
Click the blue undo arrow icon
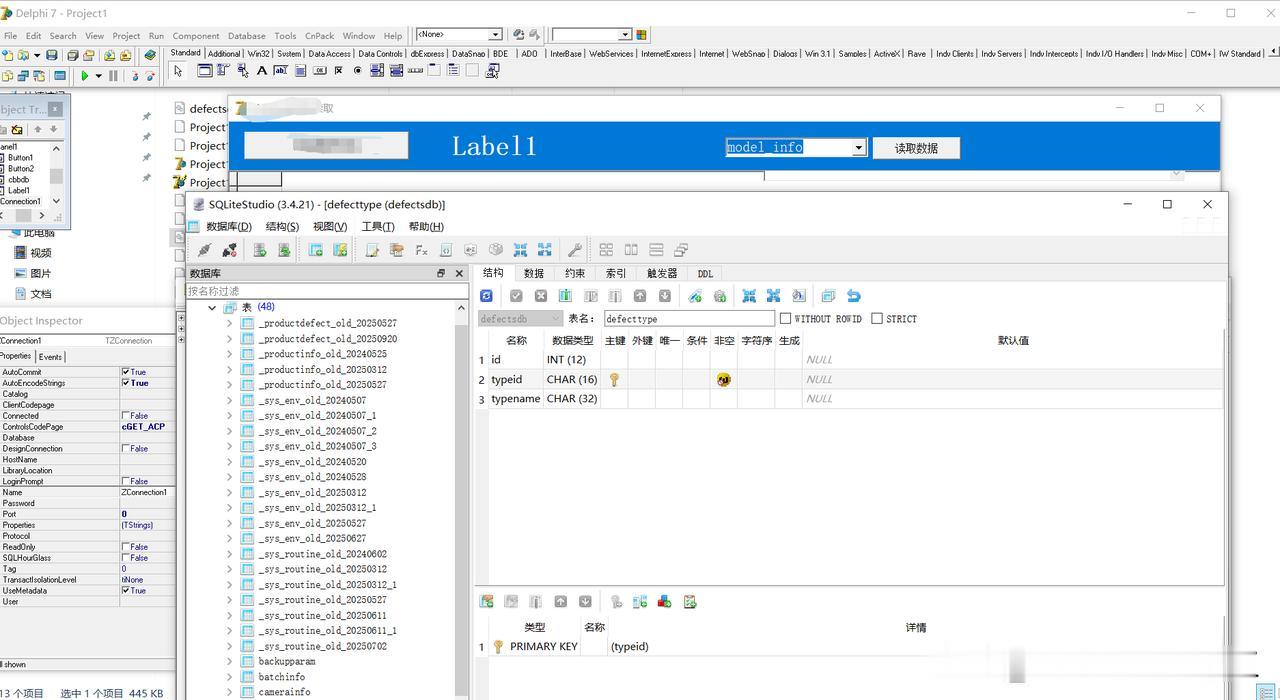(x=853, y=296)
